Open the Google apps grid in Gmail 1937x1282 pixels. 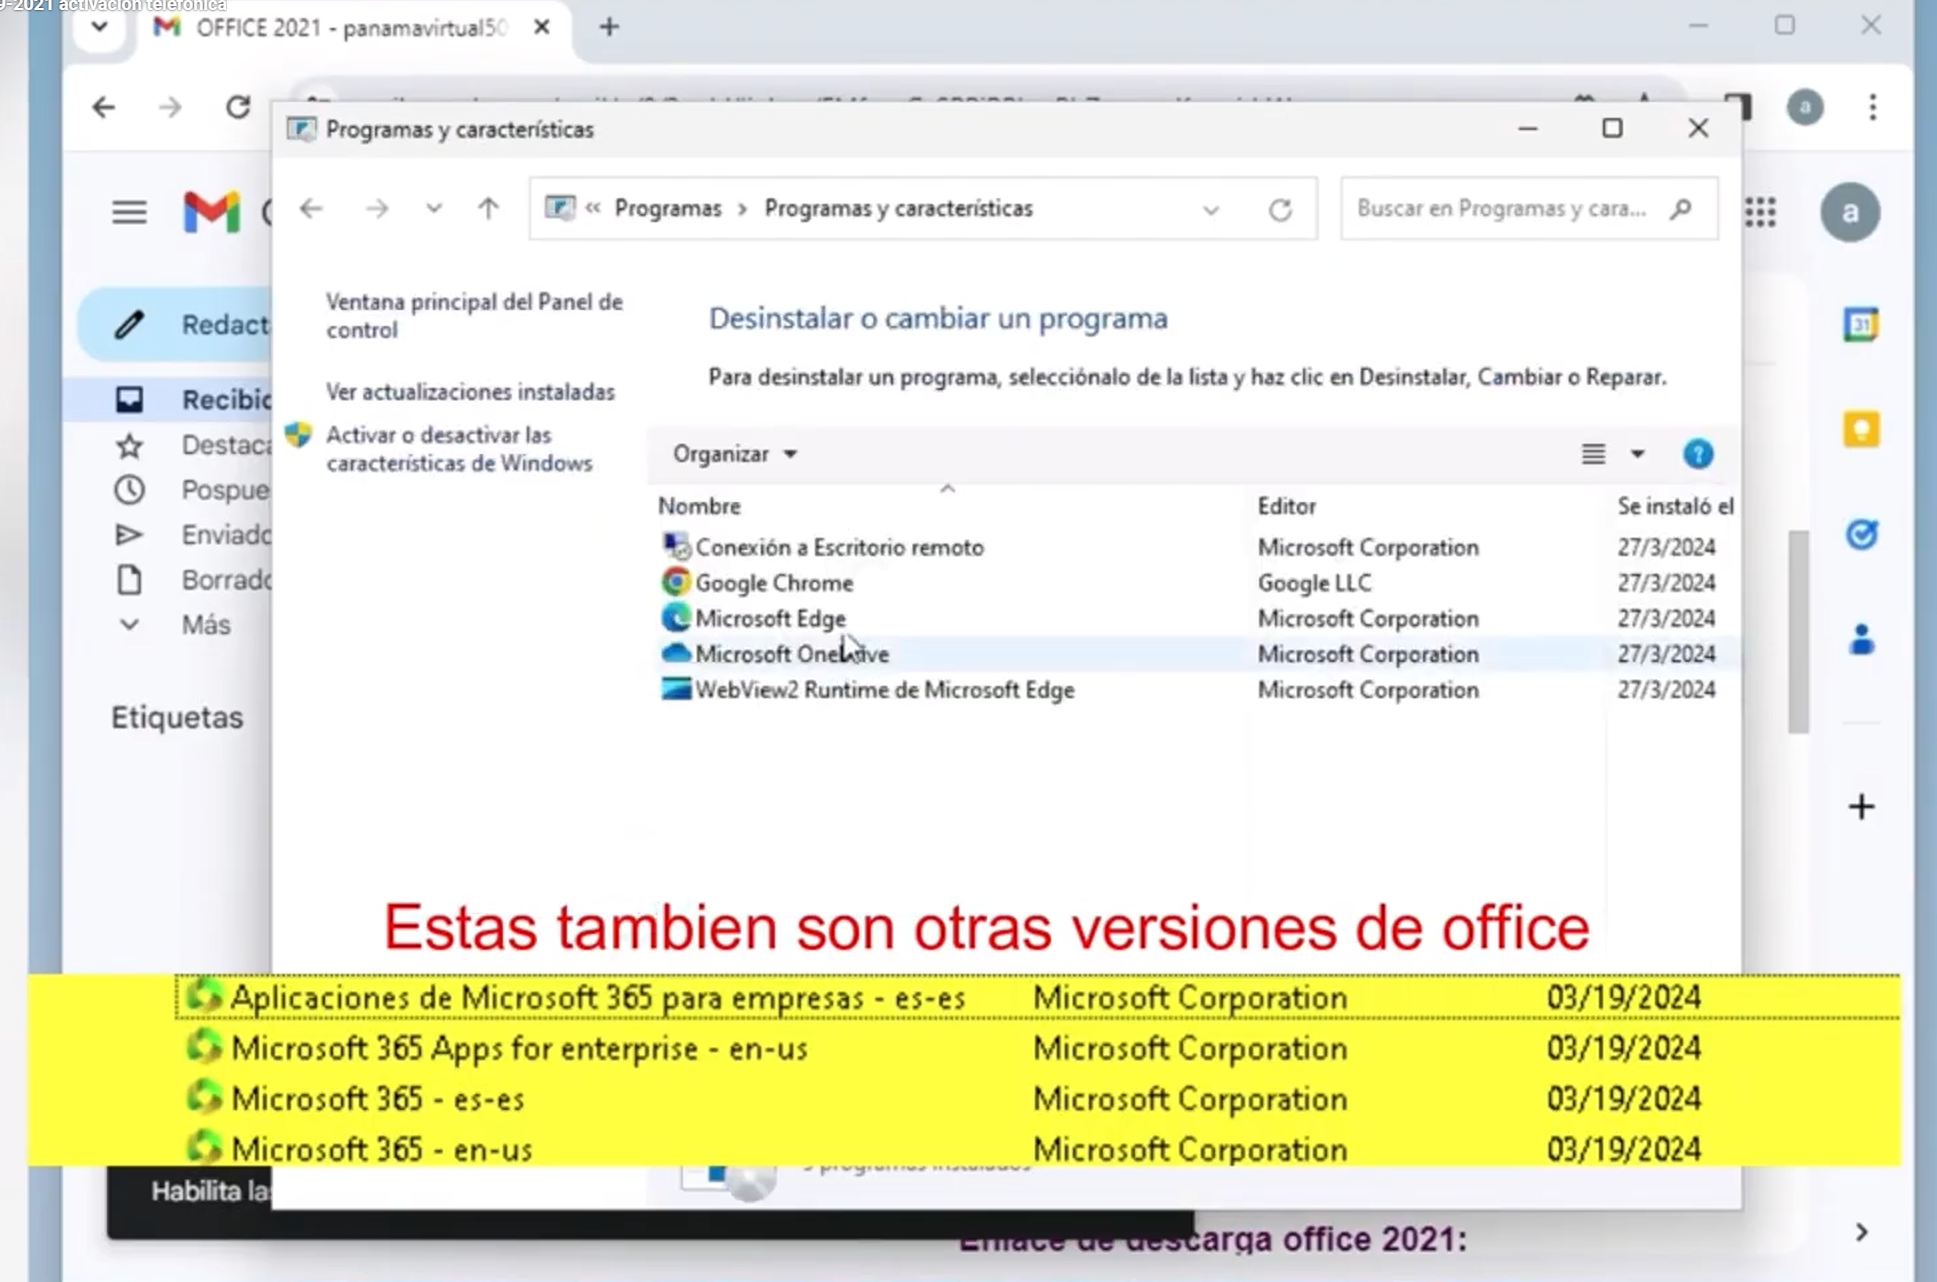coord(1760,212)
